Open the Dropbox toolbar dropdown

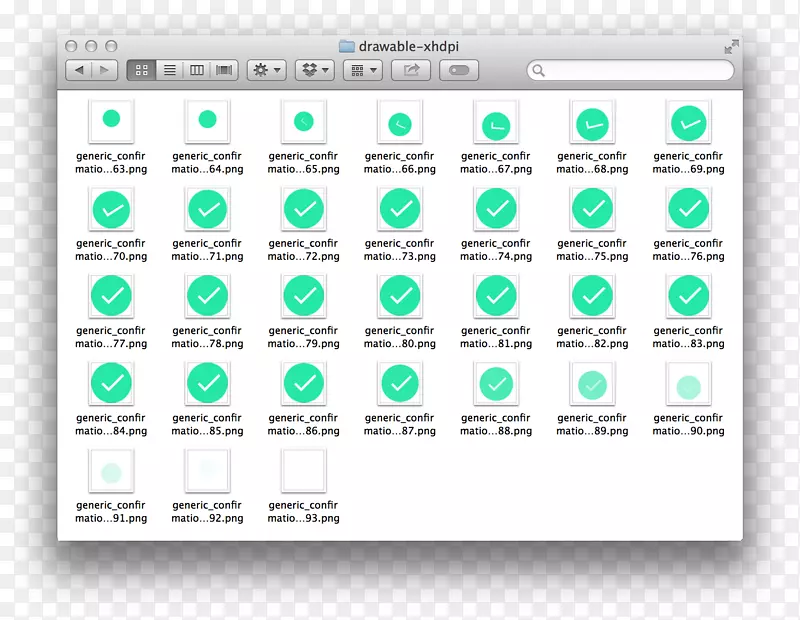314,70
